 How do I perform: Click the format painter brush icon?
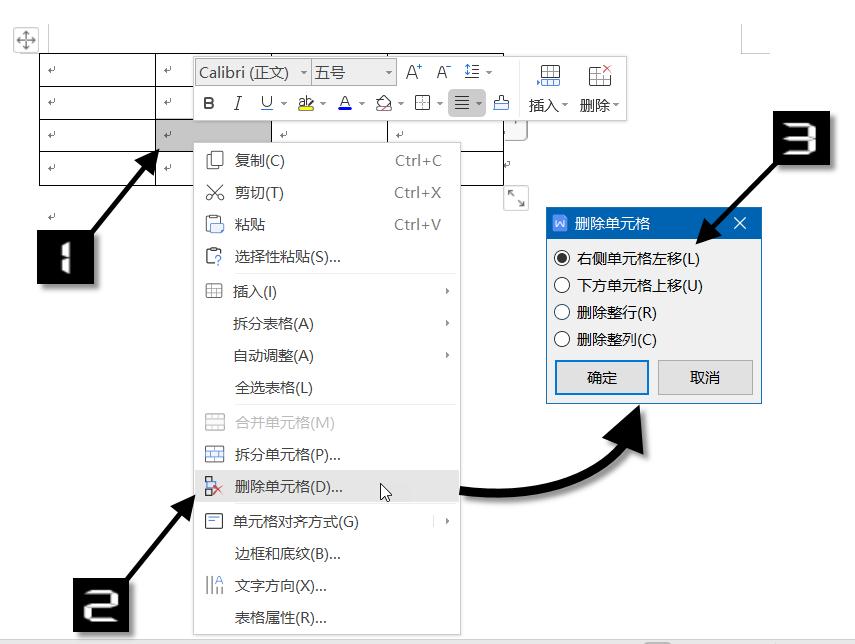(500, 103)
